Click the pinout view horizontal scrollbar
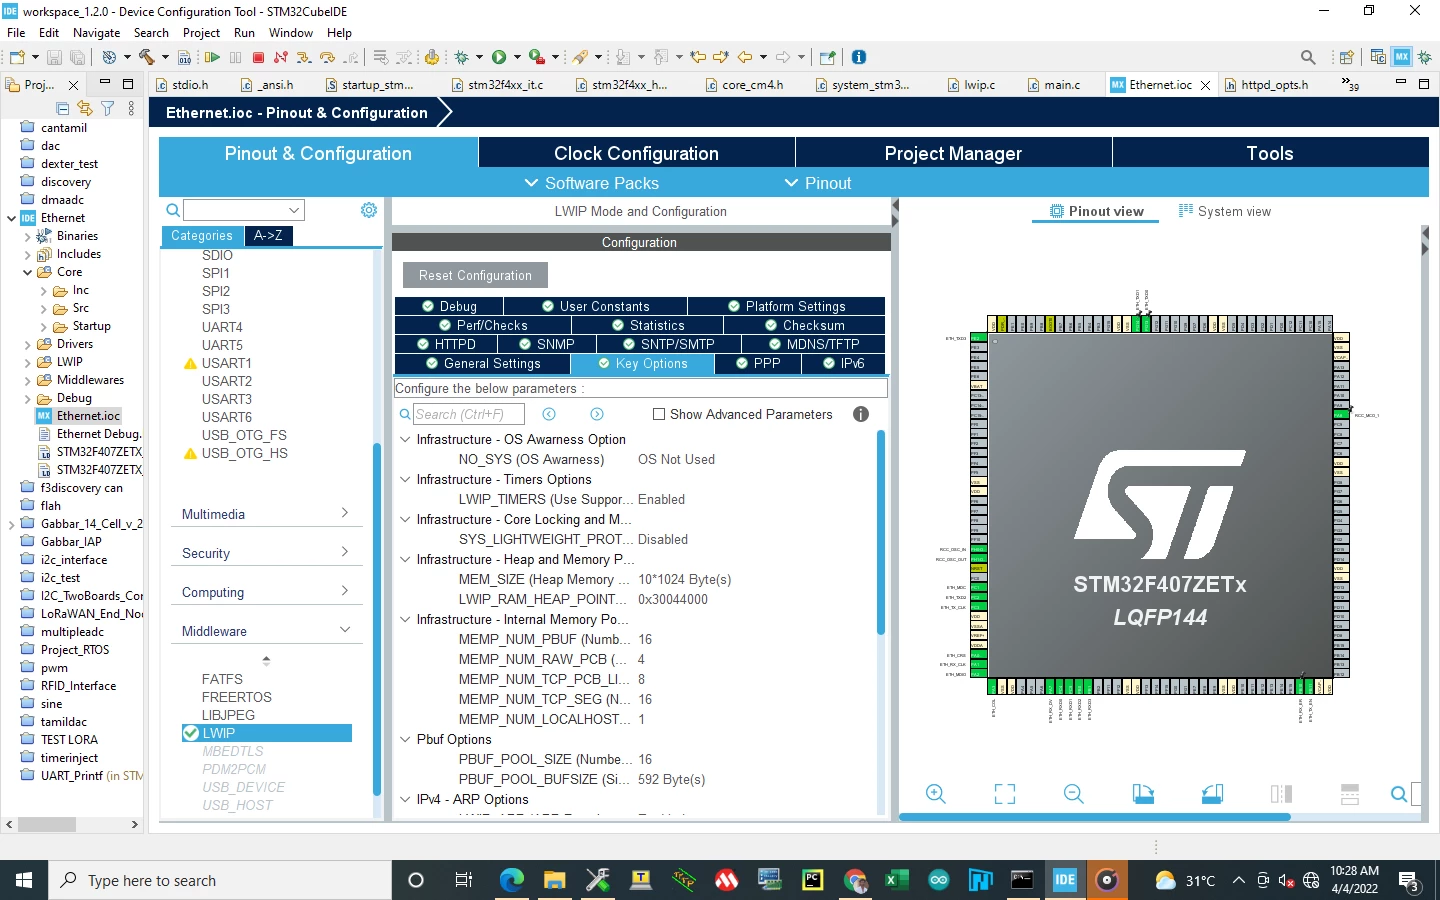 [1095, 817]
